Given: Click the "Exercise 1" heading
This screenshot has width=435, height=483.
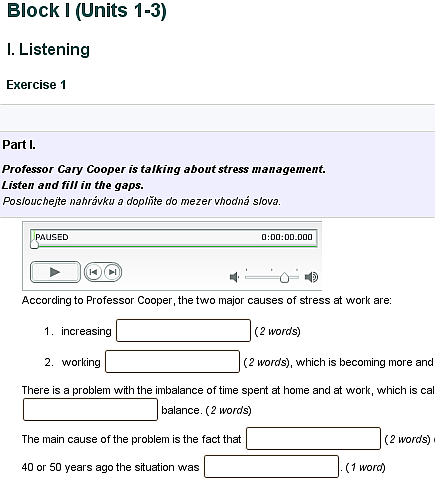Looking at the screenshot, I should click(x=36, y=85).
